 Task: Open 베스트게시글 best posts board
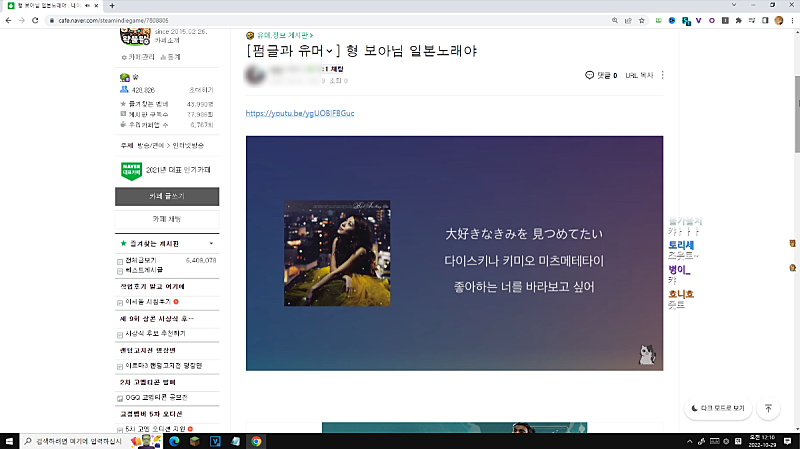(x=144, y=270)
